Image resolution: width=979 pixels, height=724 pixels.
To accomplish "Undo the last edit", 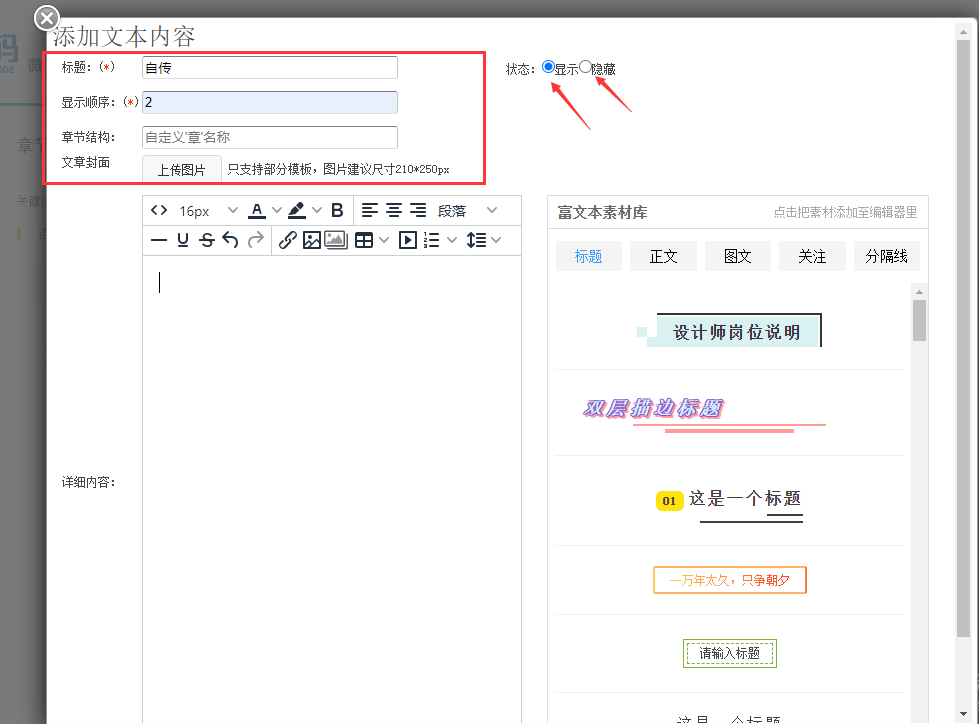I will [x=230, y=240].
